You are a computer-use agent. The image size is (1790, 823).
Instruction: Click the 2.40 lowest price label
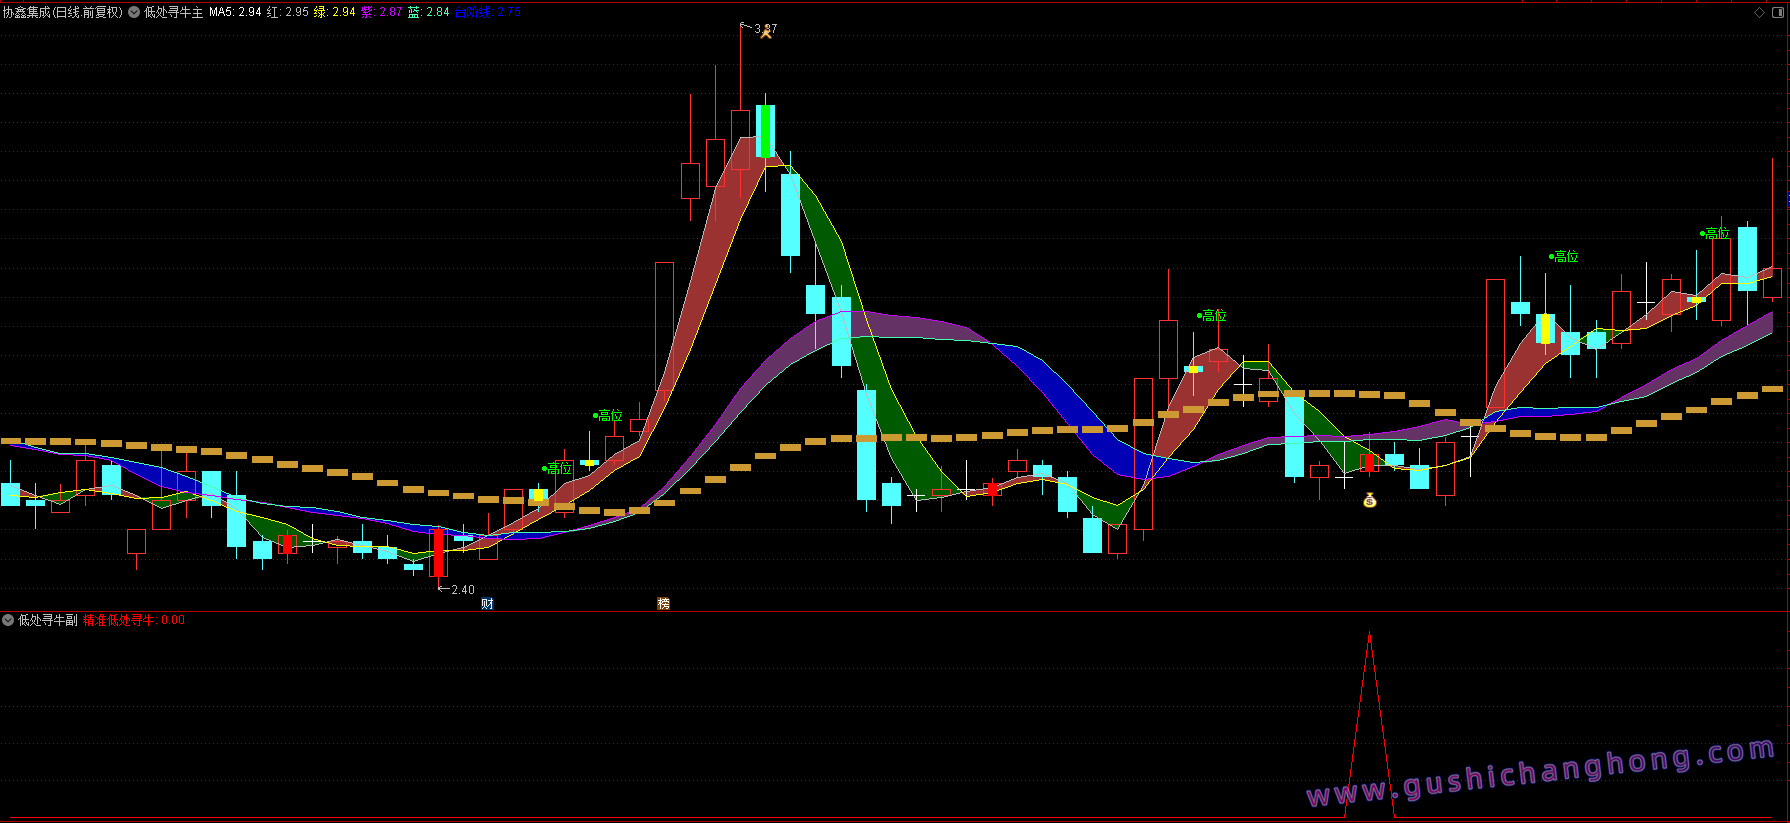tap(463, 590)
